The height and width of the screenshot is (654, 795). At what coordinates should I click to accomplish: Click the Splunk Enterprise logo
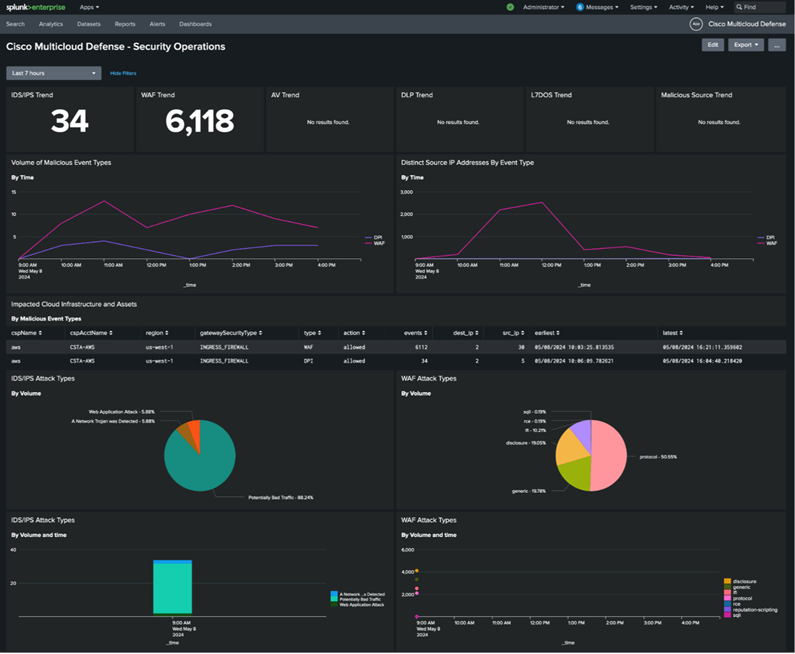point(35,7)
